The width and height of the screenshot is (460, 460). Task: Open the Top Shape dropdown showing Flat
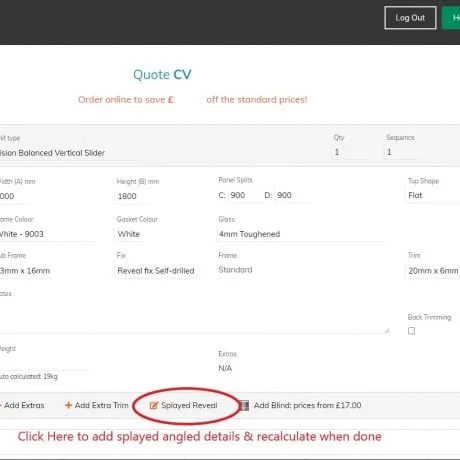[x=433, y=196]
